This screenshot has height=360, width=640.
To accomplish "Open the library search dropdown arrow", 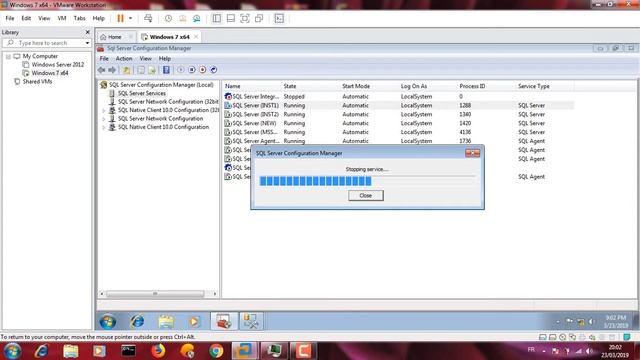I will (x=87, y=43).
